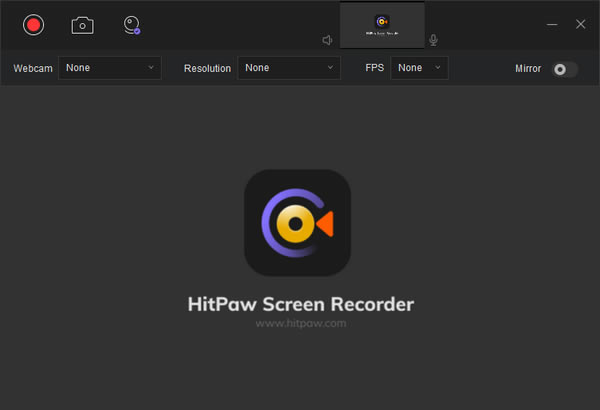Screen dimensions: 600x410
Task: Select the HitPaw screen preview thumbnail
Action: 382,26
